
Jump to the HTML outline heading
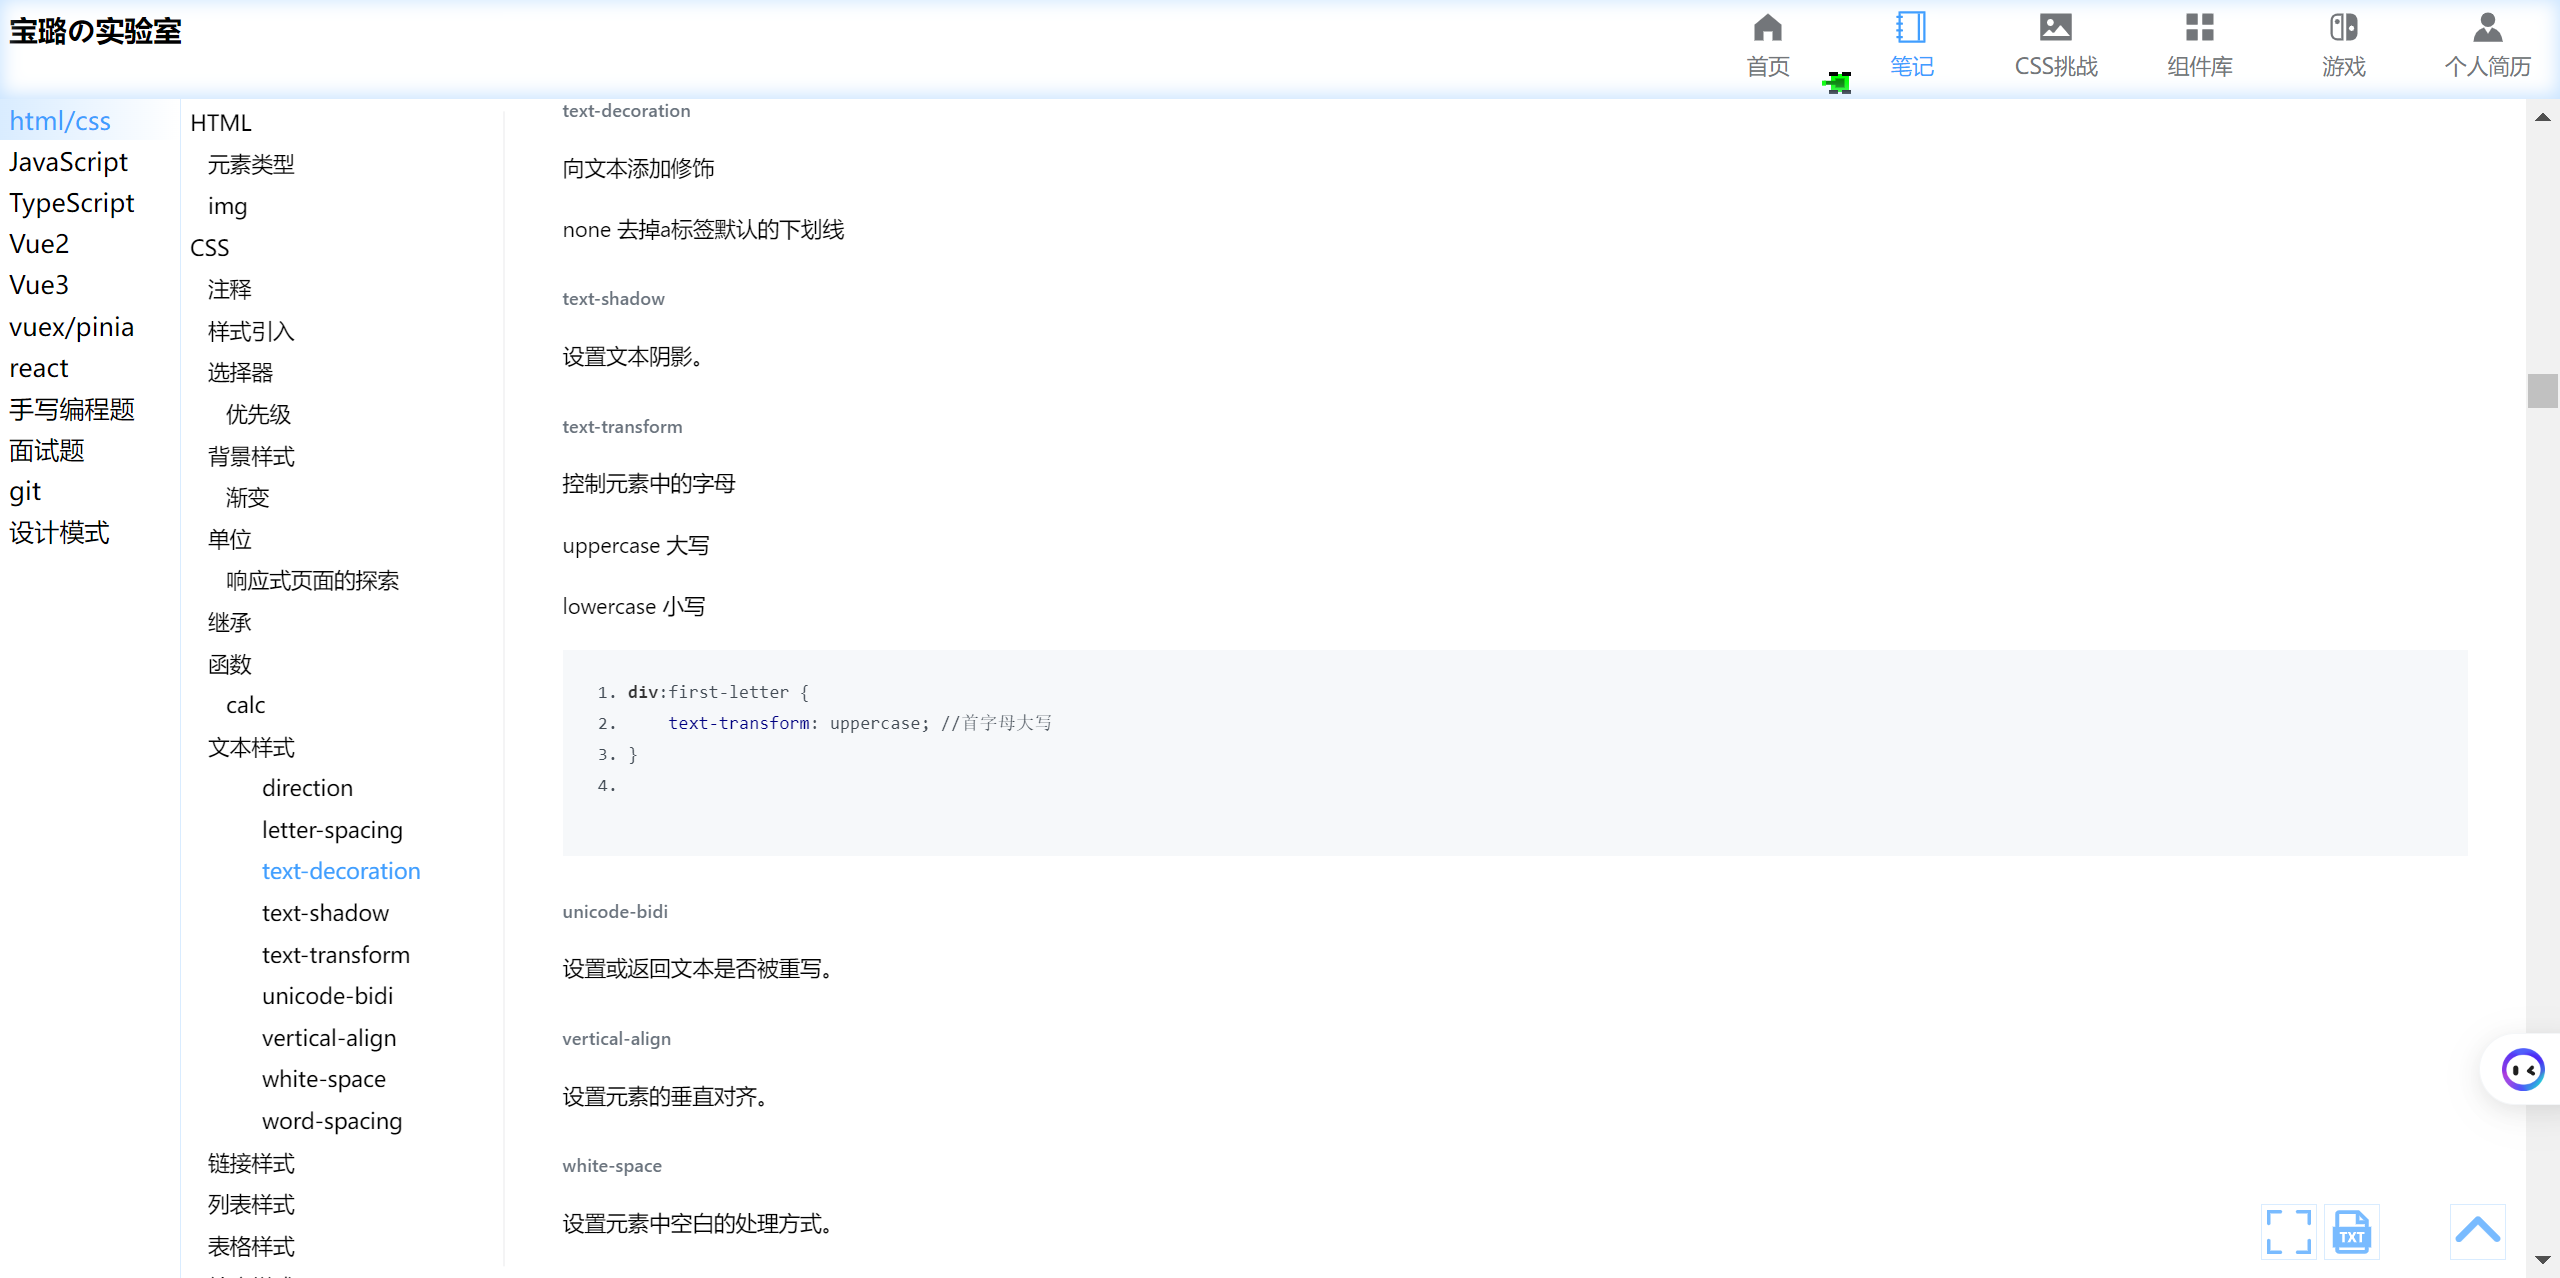point(221,123)
